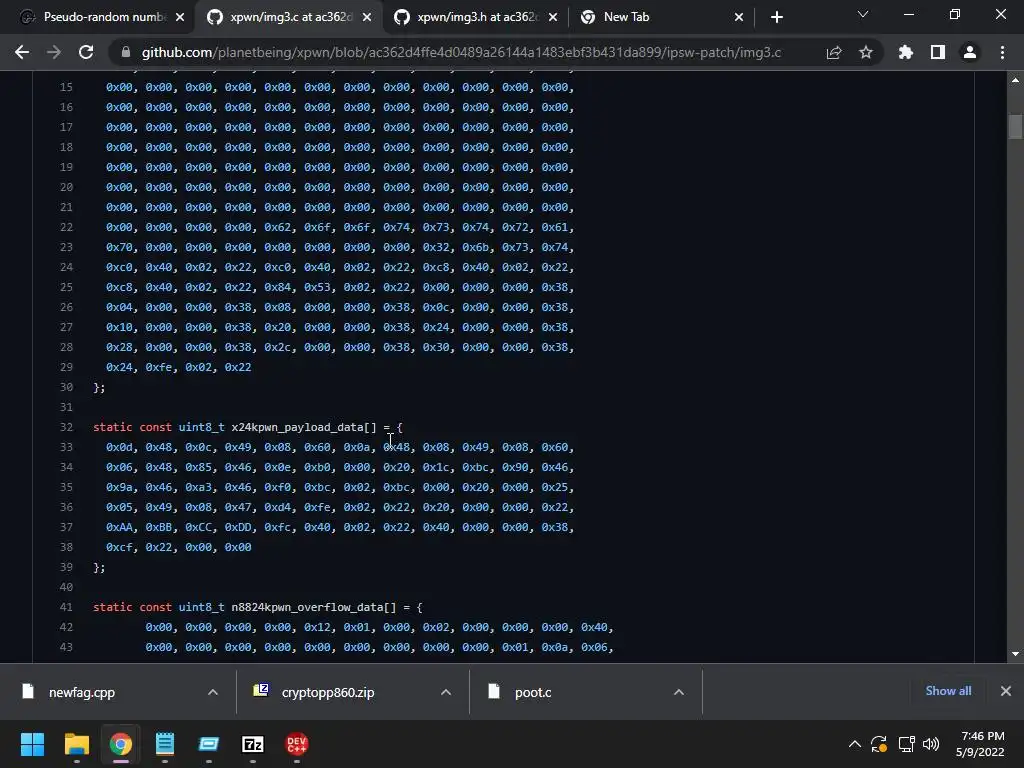Screen dimensions: 1024x768
Task: Click x24kpwn_payload_data identifier
Action: tap(297, 427)
